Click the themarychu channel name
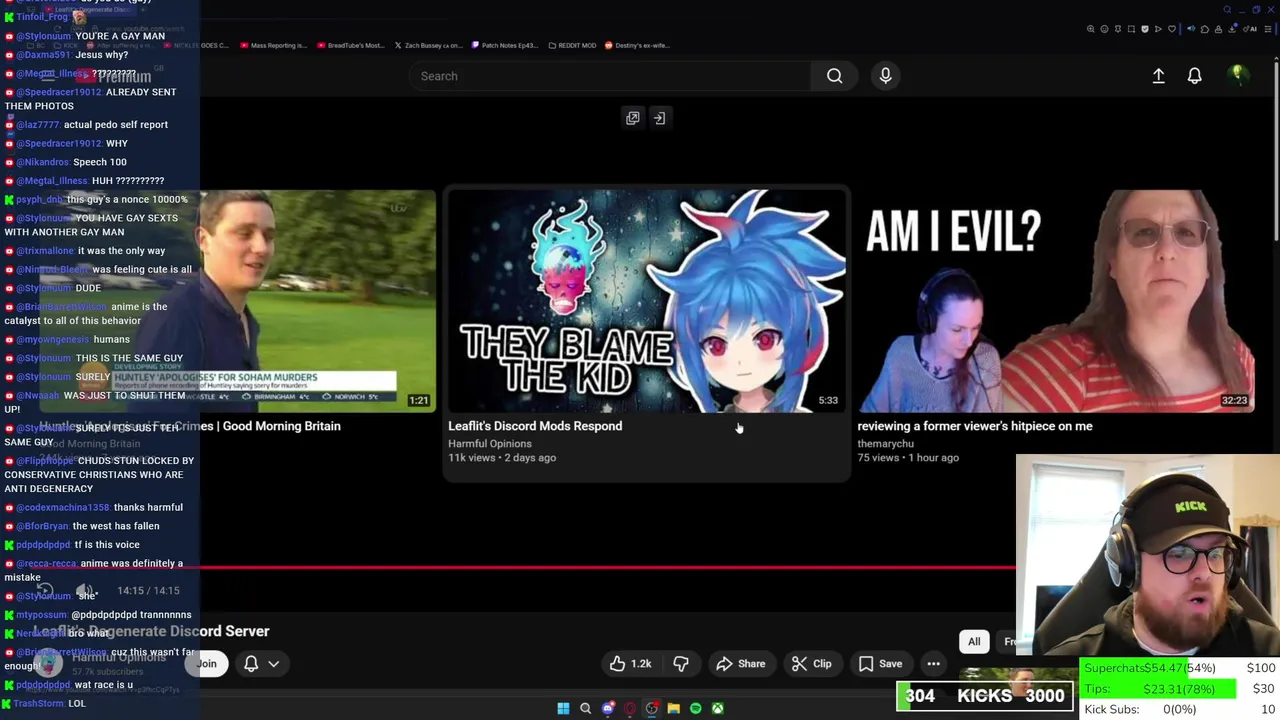The height and width of the screenshot is (720, 1280). click(886, 443)
